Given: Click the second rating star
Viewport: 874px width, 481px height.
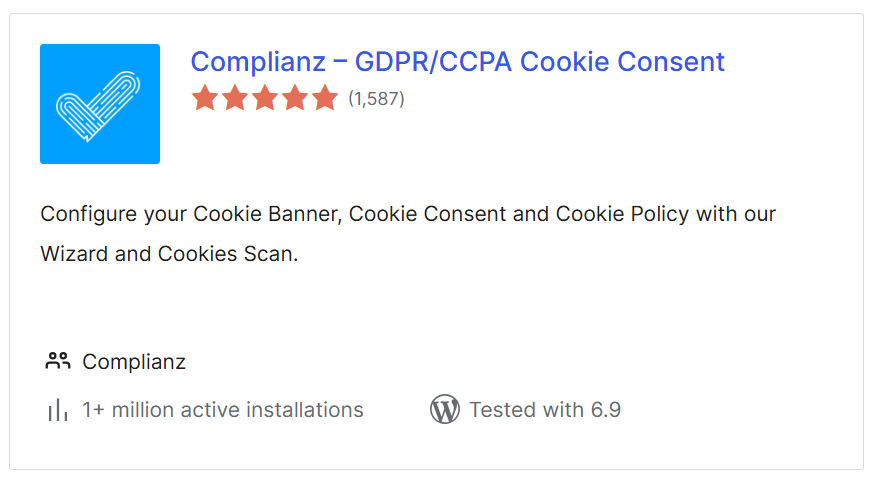Looking at the screenshot, I should coord(235,98).
